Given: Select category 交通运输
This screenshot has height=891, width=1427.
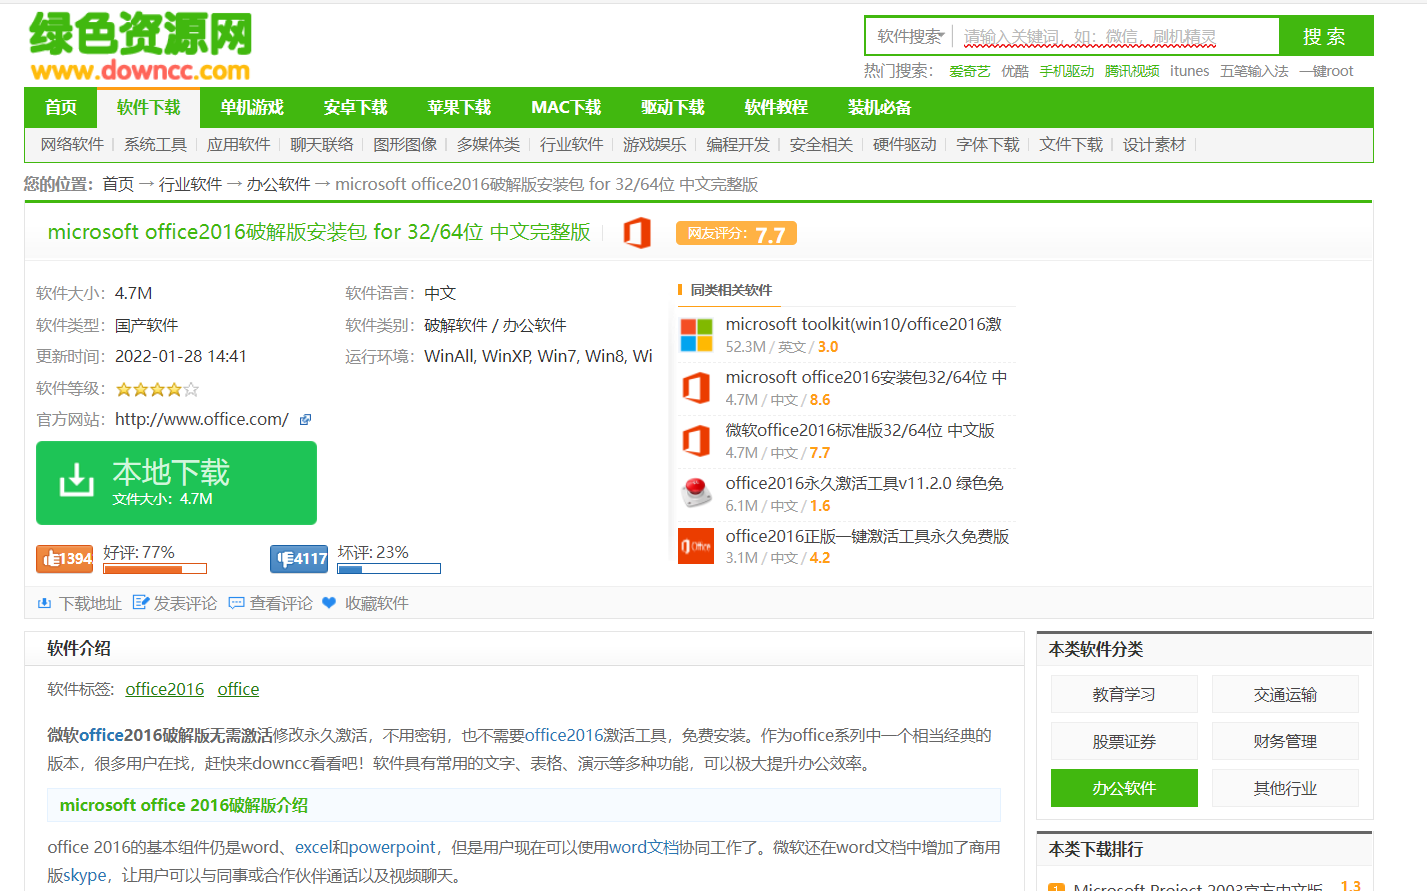Looking at the screenshot, I should click(x=1285, y=694).
